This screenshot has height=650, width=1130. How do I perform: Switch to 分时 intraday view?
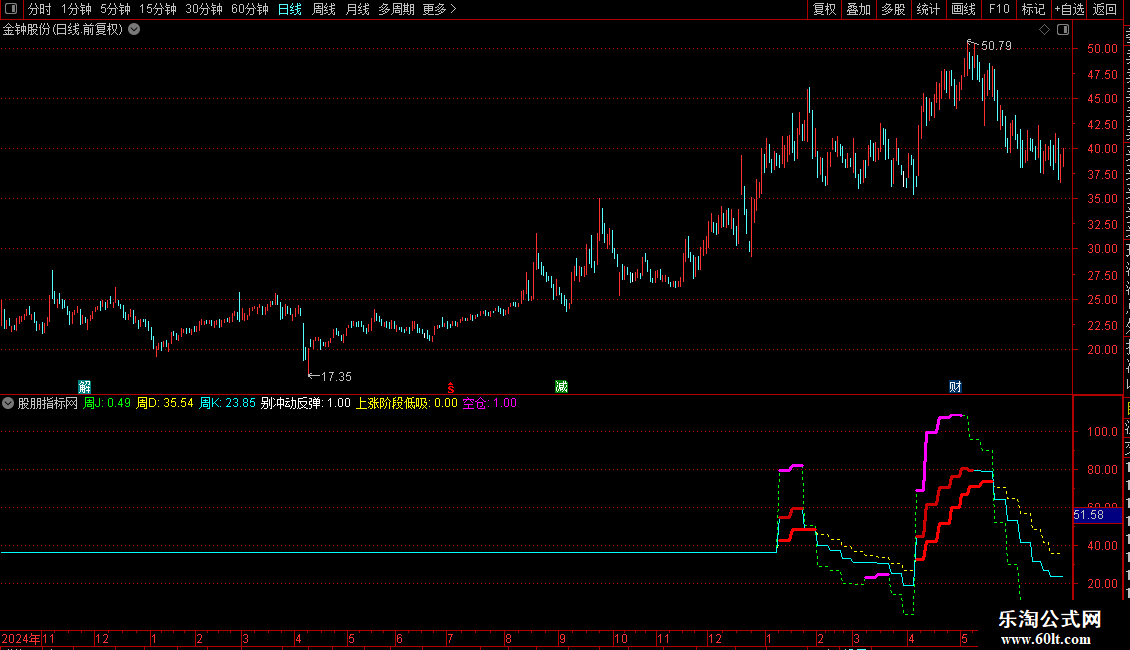coord(40,9)
